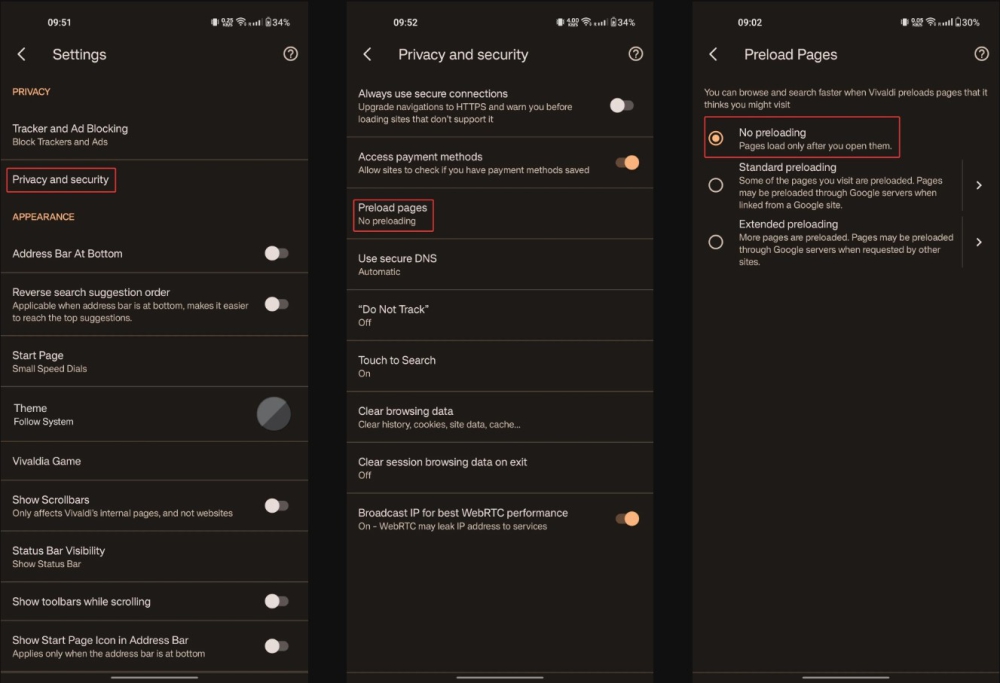Toggle Address Bar At Bottom switch

276,254
